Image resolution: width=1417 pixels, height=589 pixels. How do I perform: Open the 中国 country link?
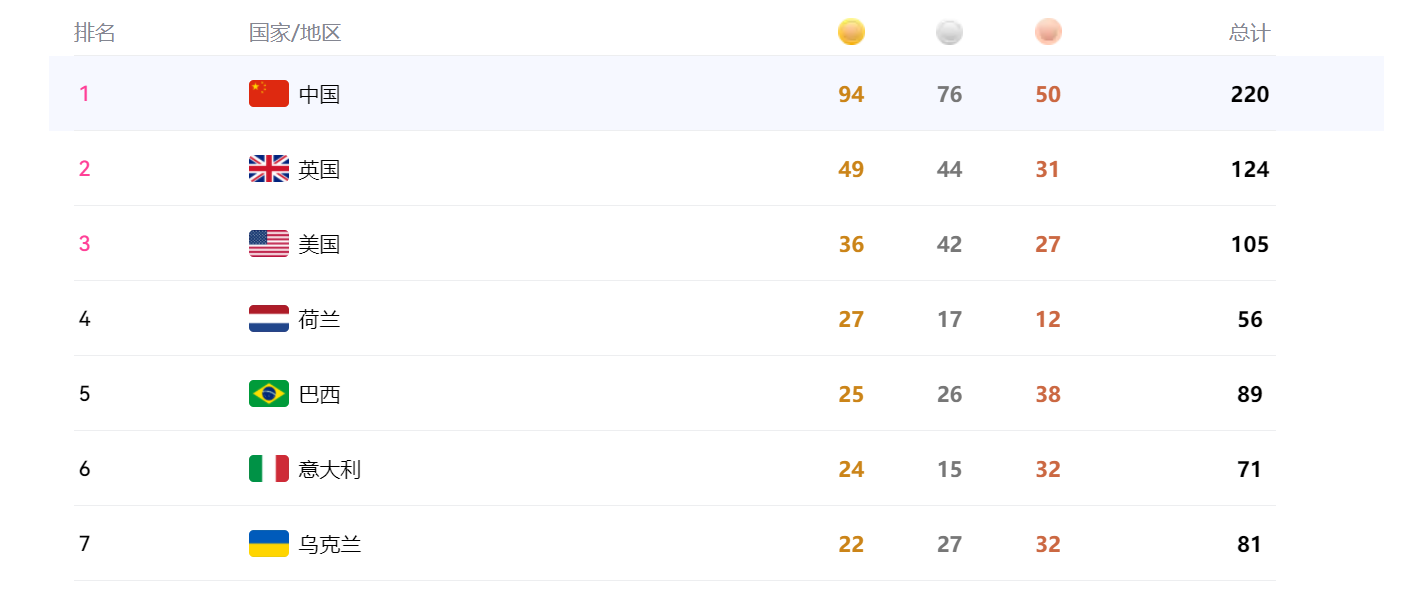pos(319,94)
